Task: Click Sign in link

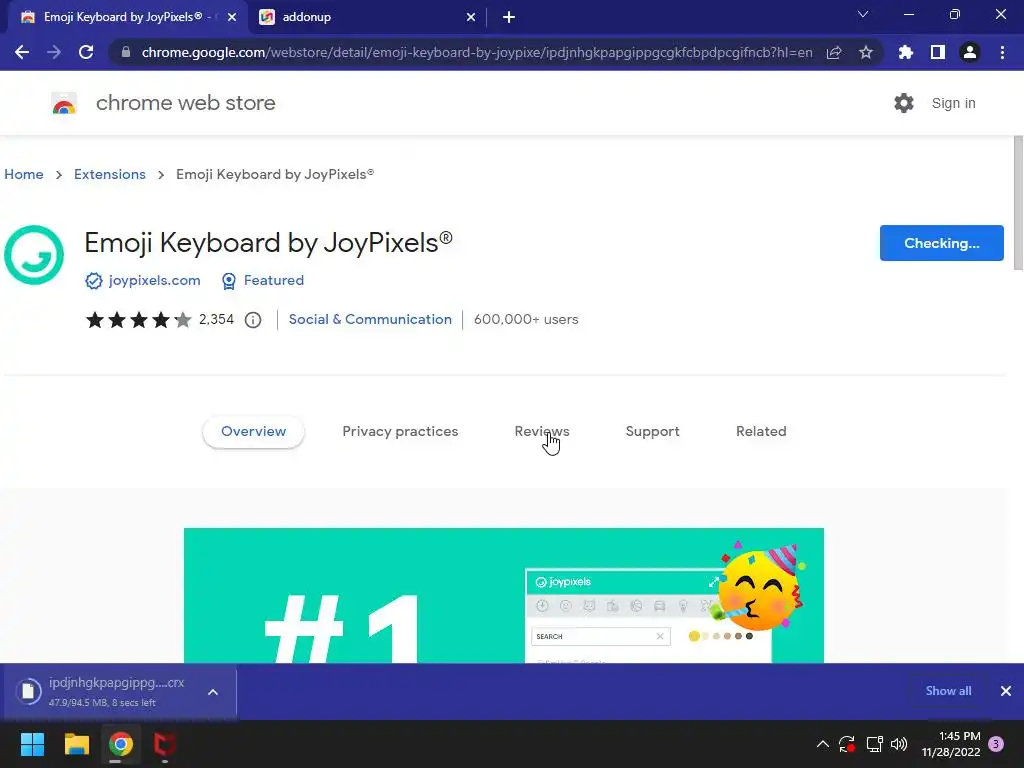Action: pos(953,103)
